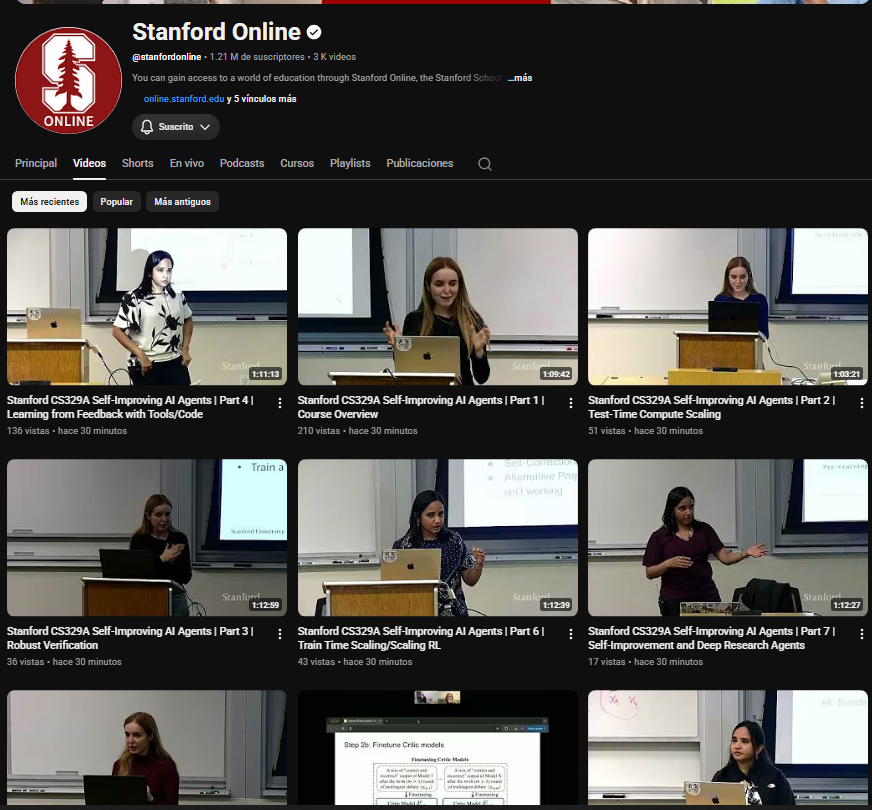Open the three-dot menu for Part 7 Deep Research
Screen dimensions: 872x810
point(861,634)
